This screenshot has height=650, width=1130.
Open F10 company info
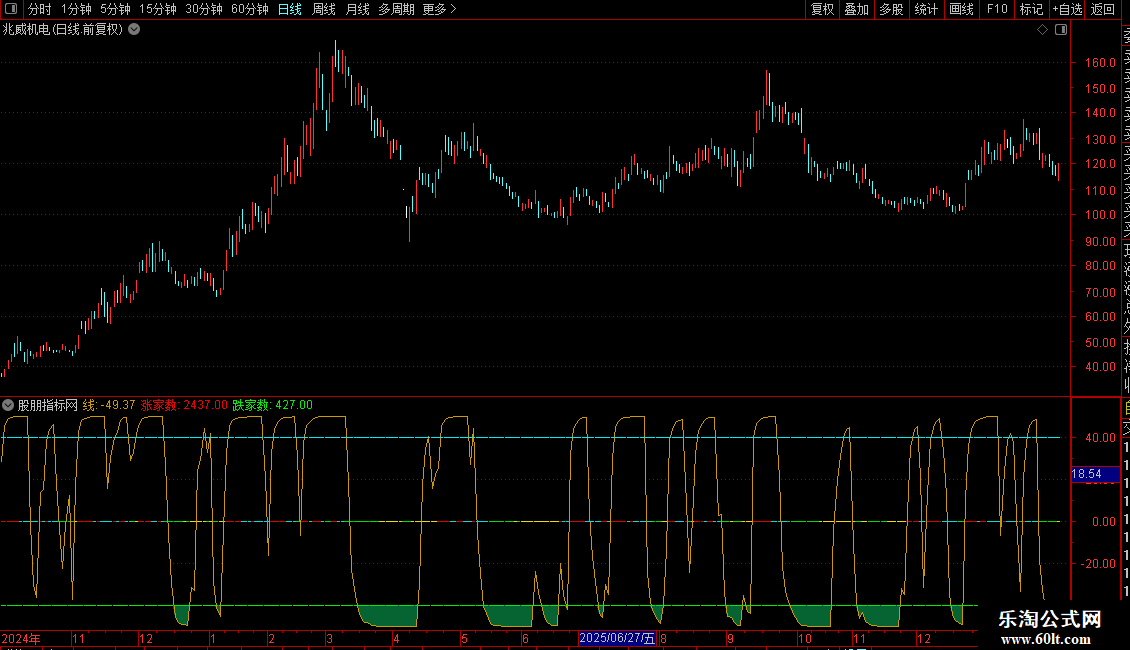pyautogui.click(x=997, y=9)
